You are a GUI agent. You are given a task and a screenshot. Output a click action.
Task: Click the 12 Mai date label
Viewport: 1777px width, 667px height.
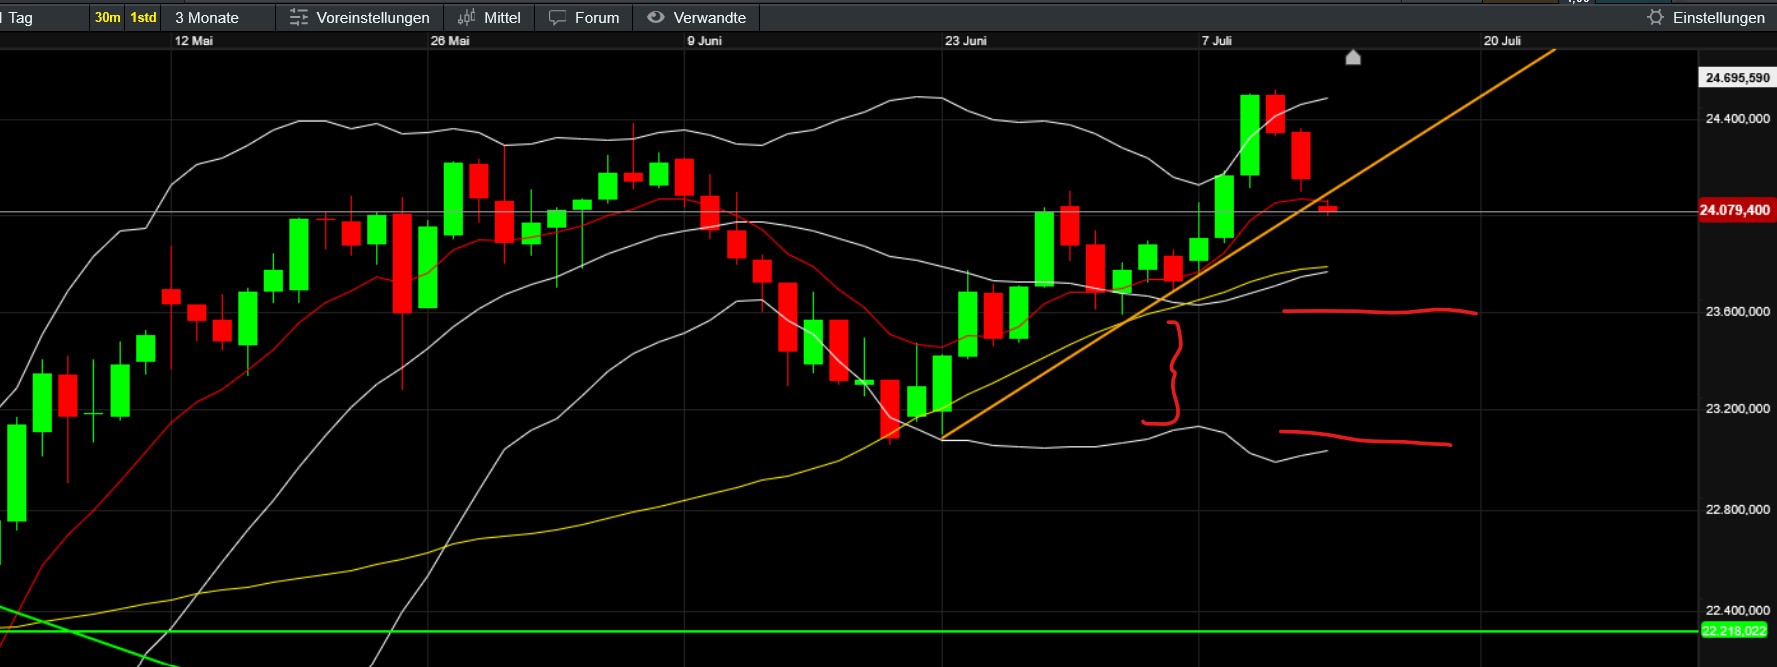tap(194, 41)
